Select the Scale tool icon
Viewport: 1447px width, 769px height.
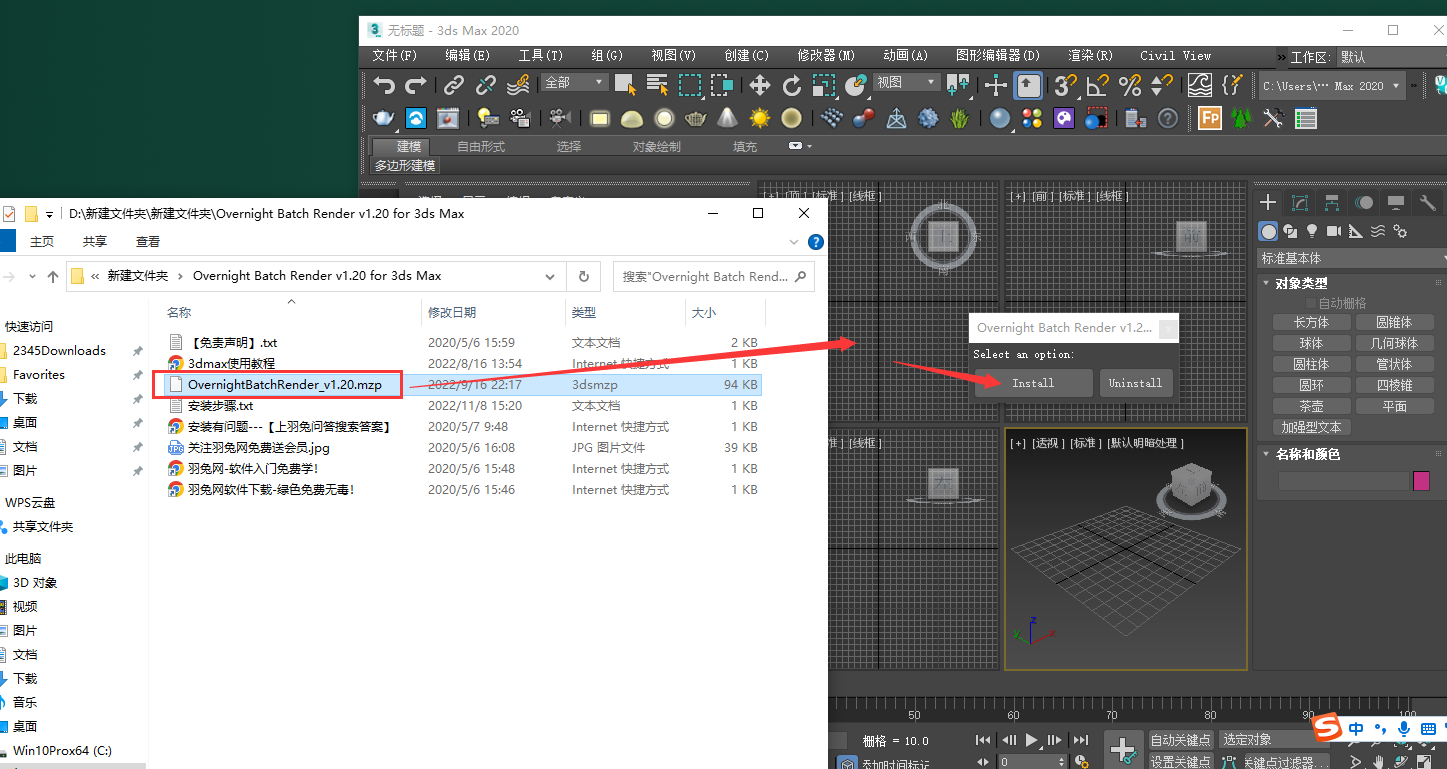click(824, 85)
